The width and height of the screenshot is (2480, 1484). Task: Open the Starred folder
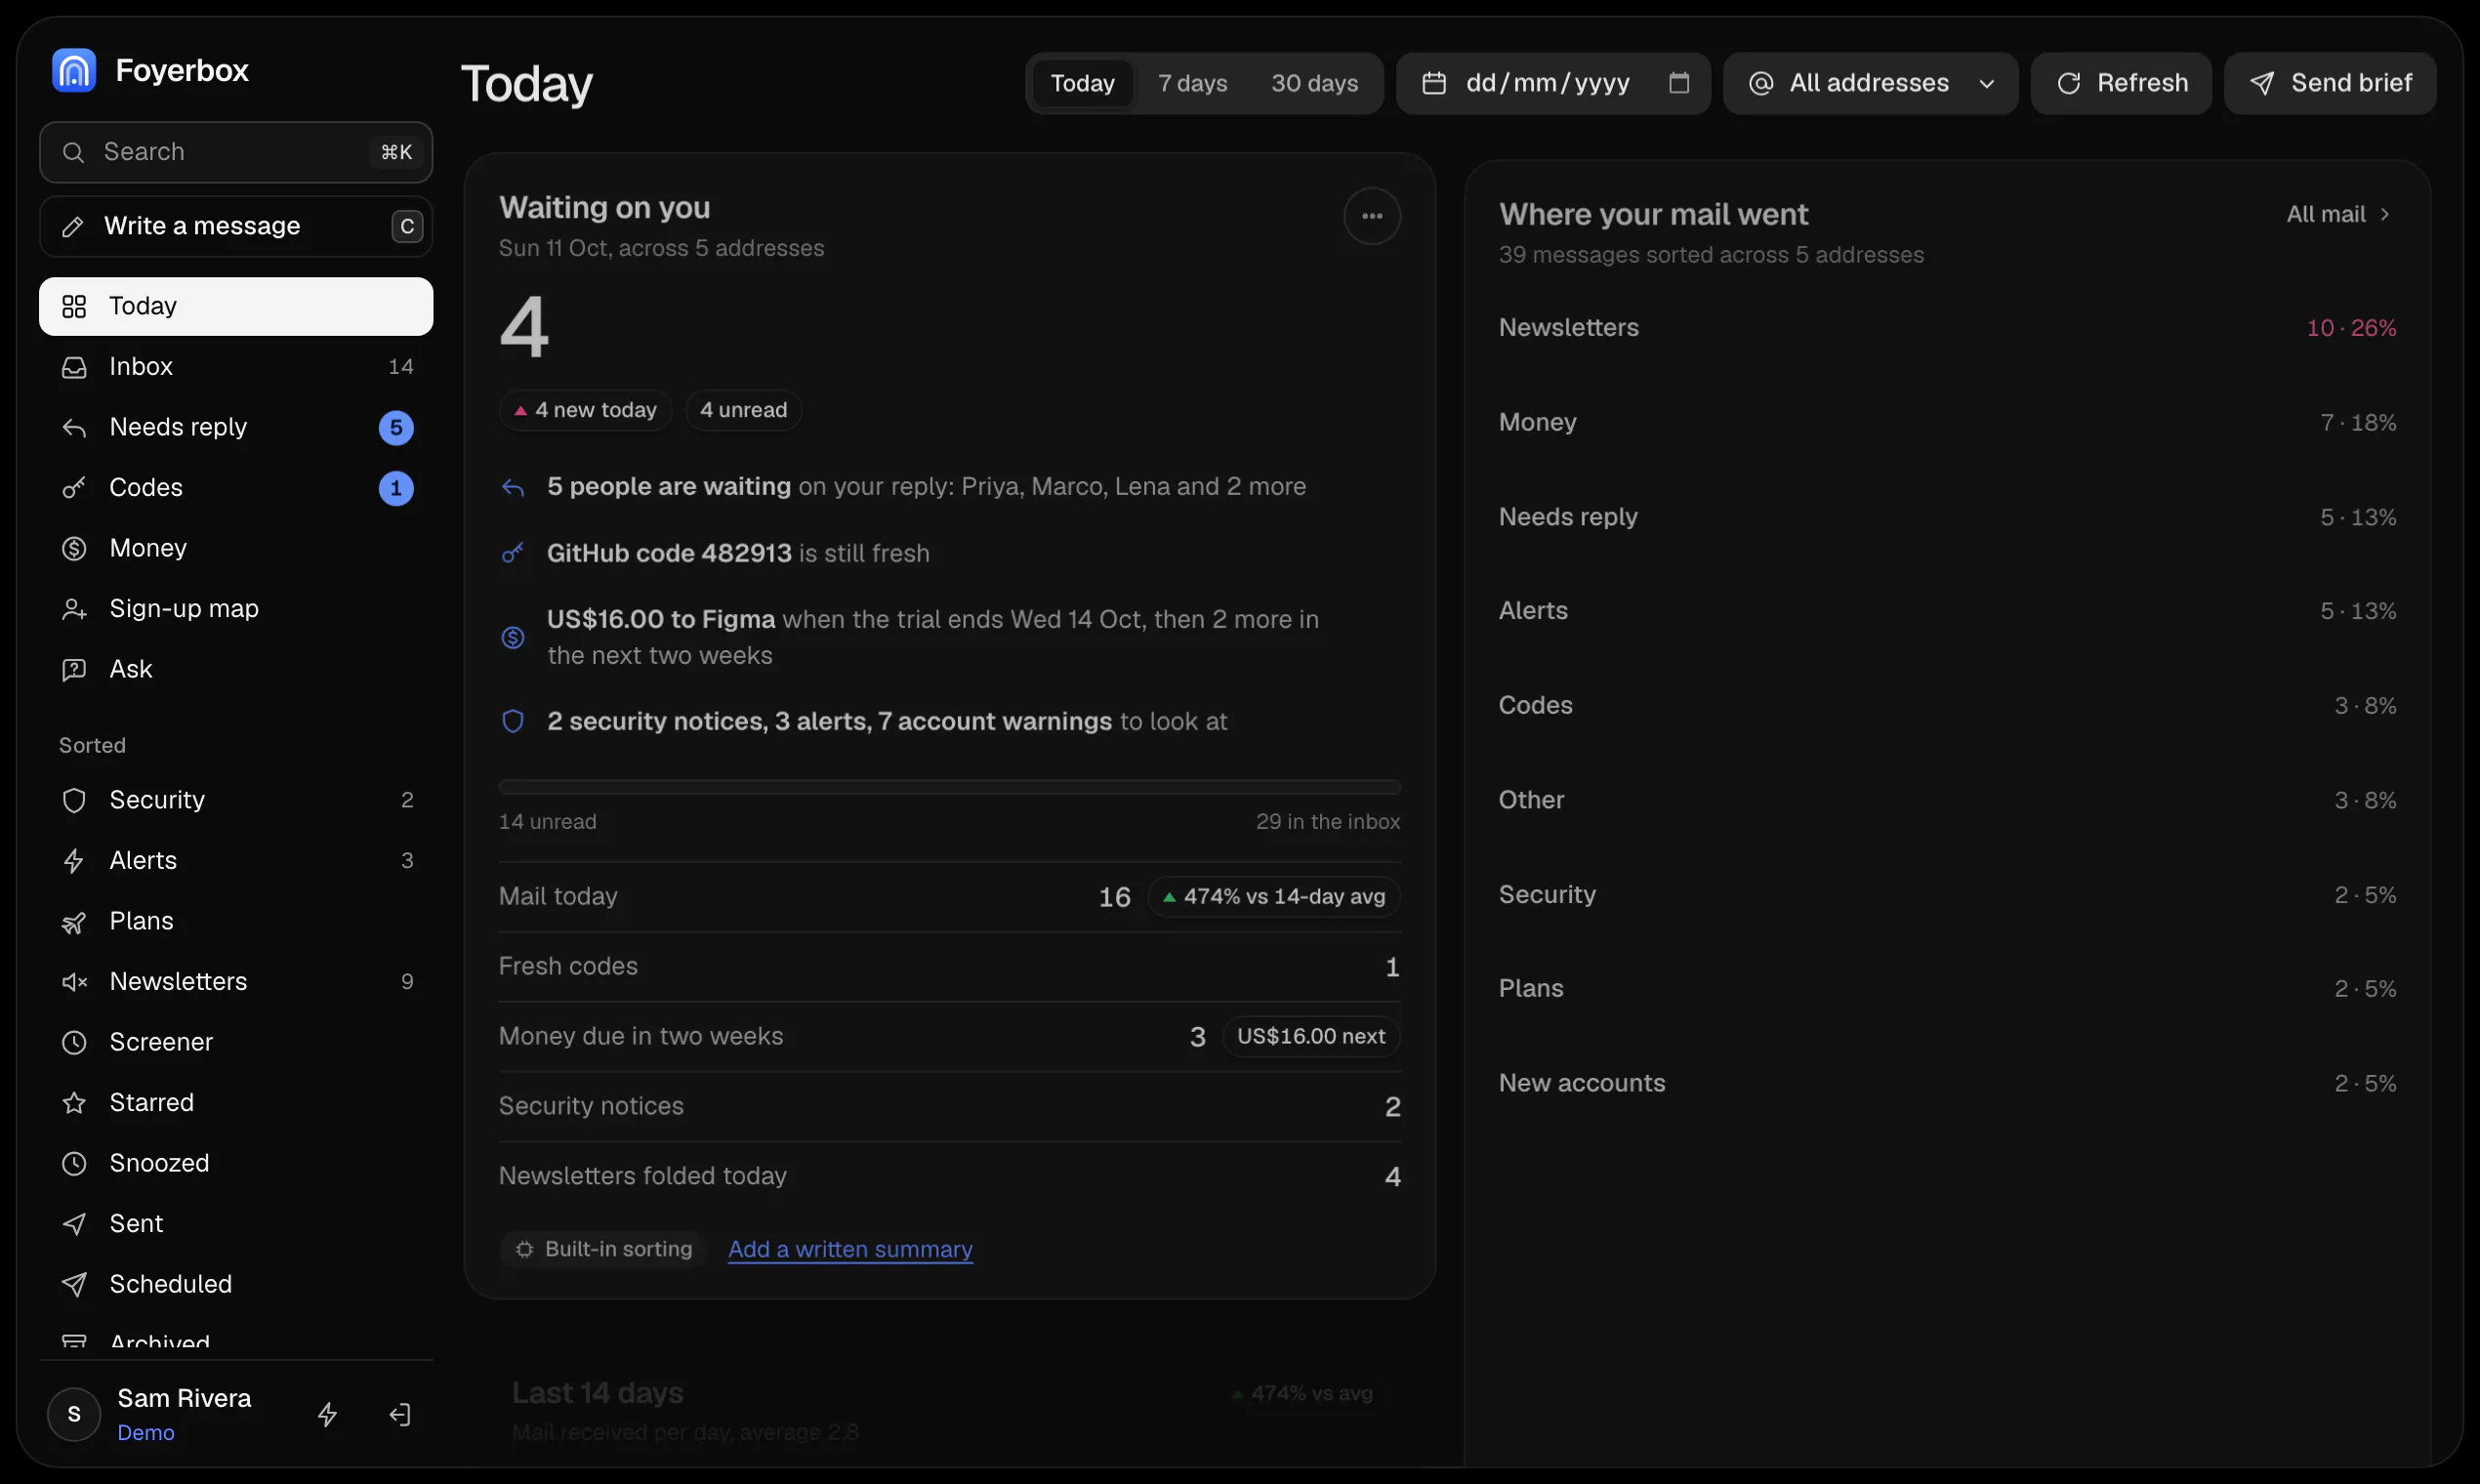(x=236, y=1102)
